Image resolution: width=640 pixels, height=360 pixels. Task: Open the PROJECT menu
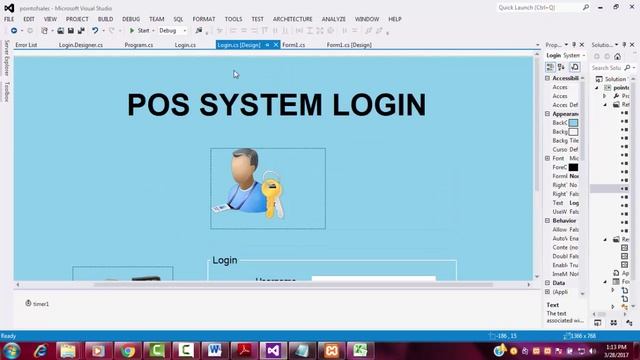click(x=77, y=19)
